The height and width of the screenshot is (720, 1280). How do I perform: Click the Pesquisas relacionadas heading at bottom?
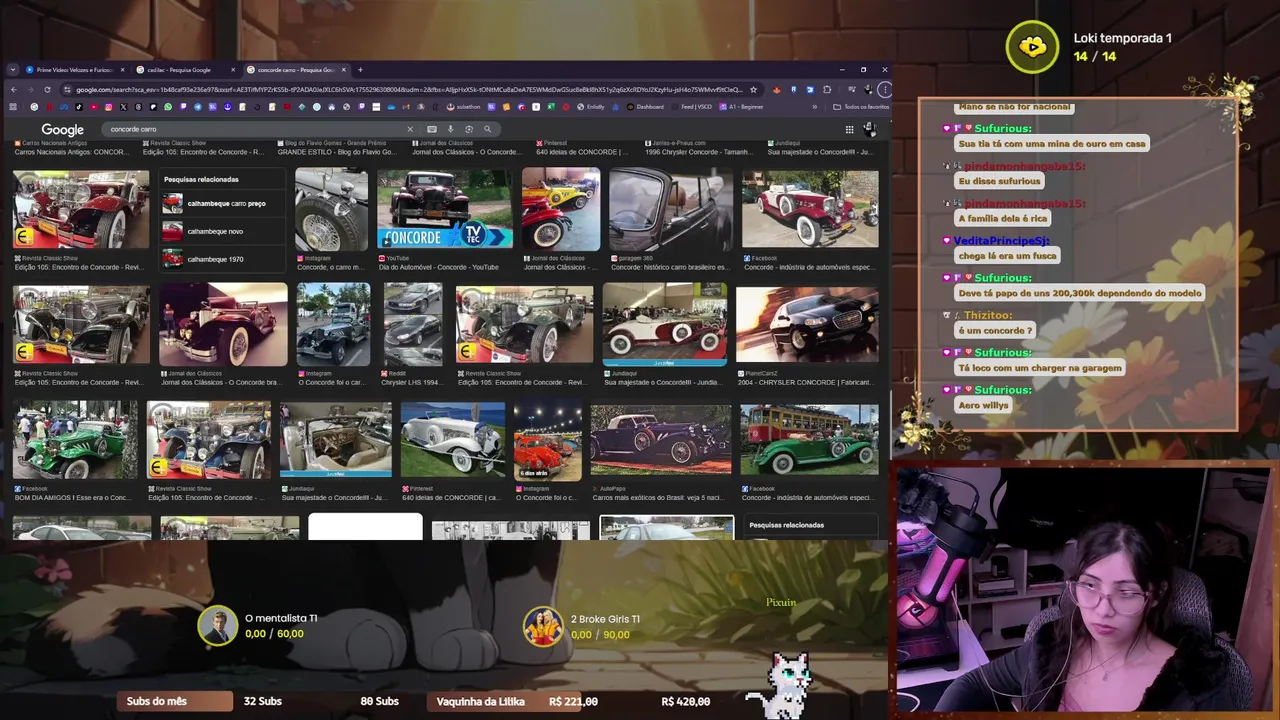(787, 525)
